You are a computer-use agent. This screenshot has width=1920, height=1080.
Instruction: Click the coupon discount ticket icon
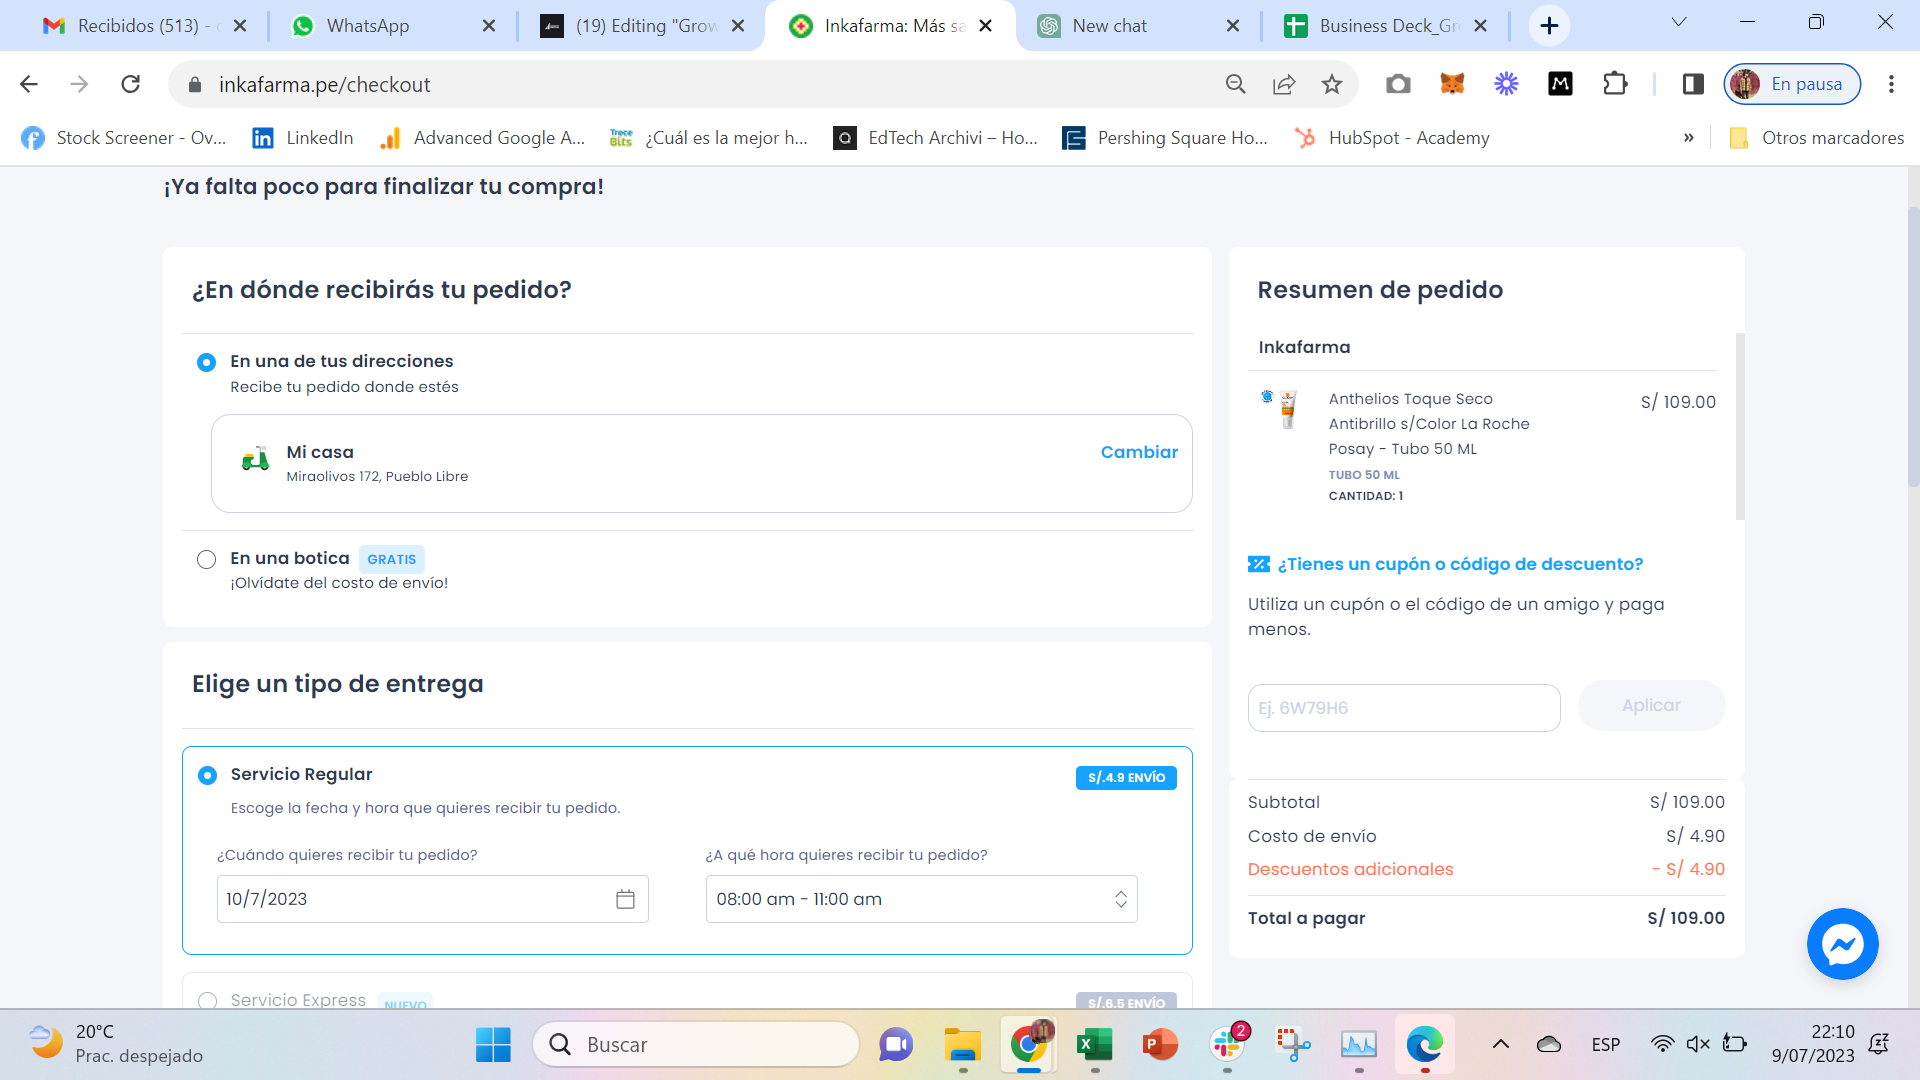[1259, 564]
